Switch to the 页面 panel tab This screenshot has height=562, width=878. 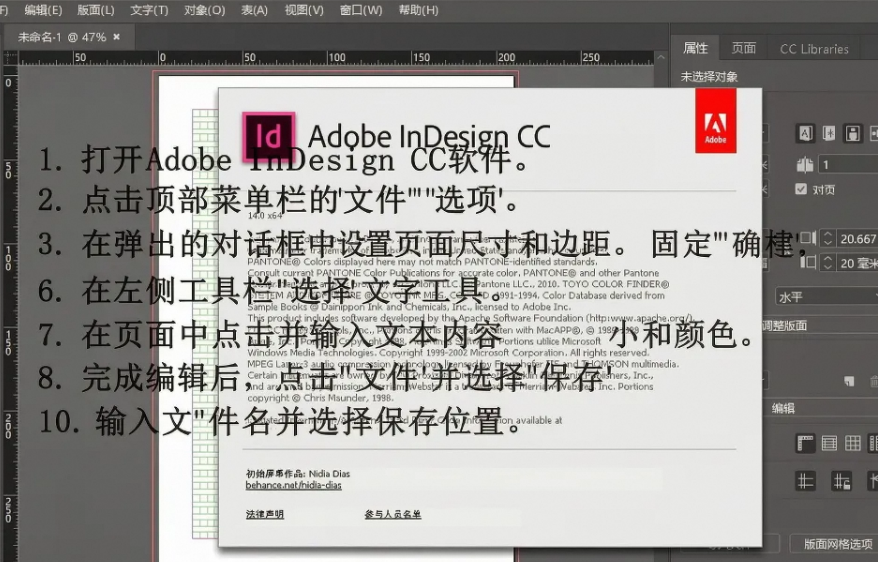click(x=744, y=49)
